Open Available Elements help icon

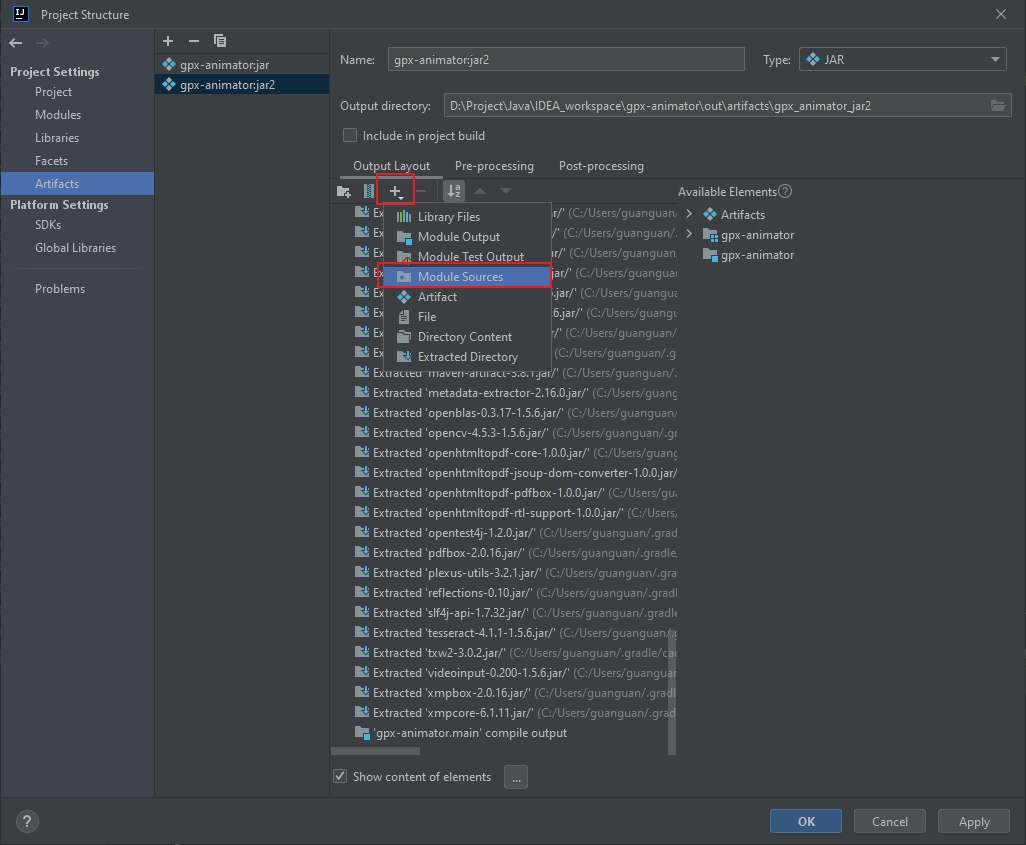pos(785,191)
